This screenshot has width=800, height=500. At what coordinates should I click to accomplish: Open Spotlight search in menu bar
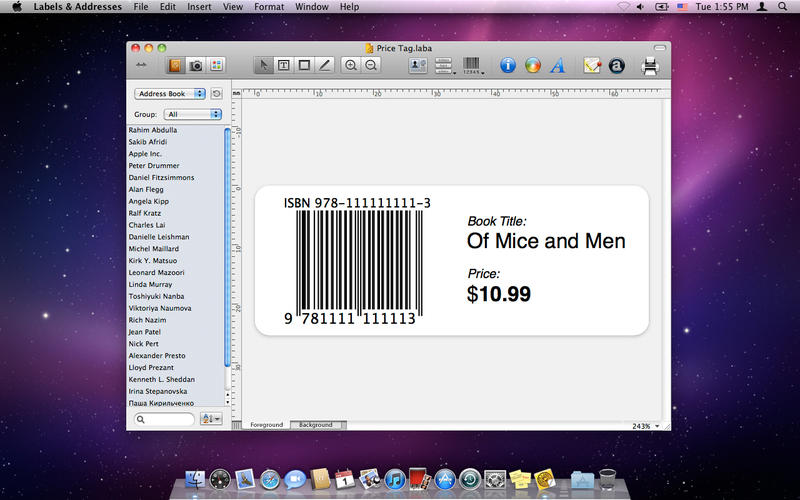tap(782, 7)
